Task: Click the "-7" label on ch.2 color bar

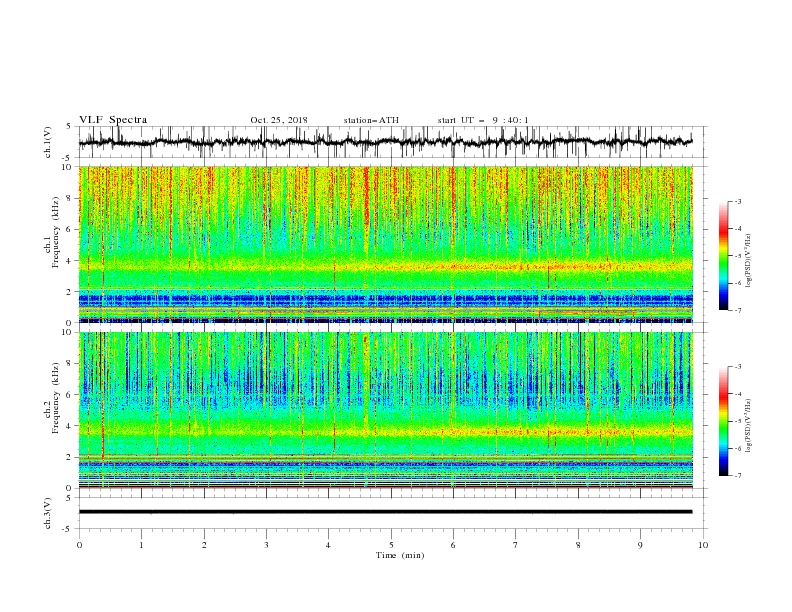Action: tap(737, 476)
